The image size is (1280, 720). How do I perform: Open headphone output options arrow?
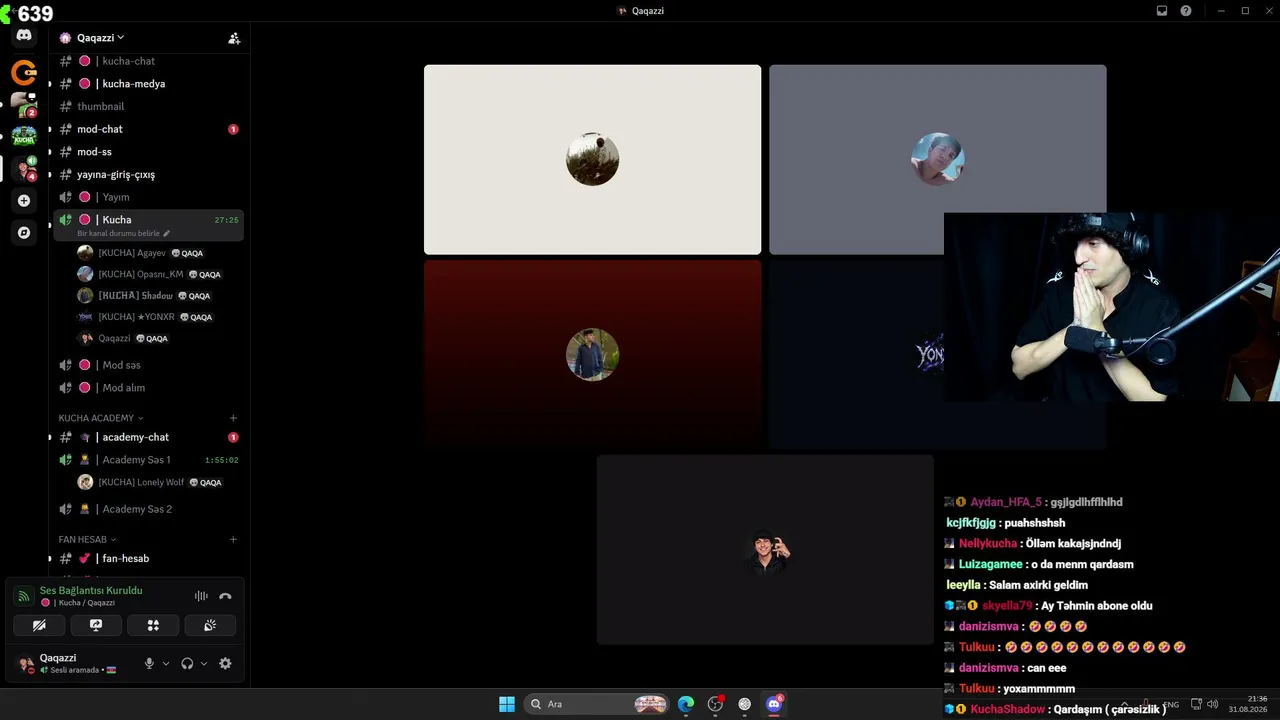[x=204, y=664]
